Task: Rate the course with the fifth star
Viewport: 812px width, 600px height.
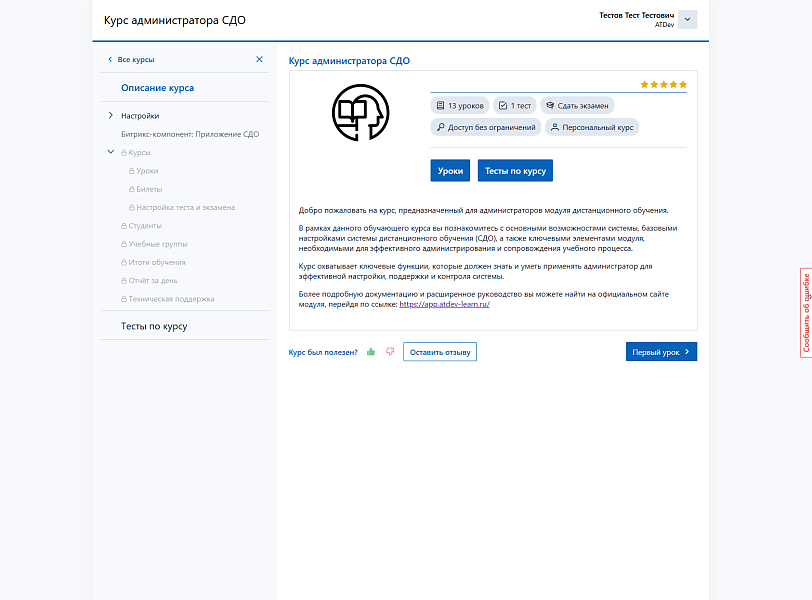Action: pyautogui.click(x=682, y=85)
